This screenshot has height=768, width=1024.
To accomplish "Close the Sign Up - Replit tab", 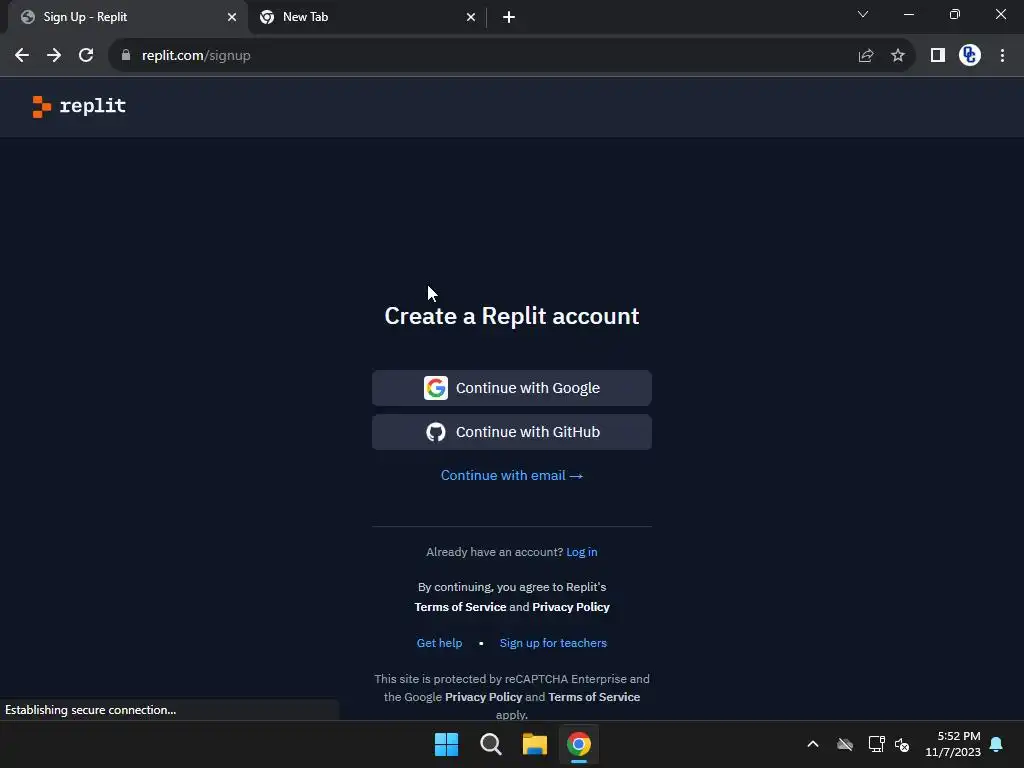I will tap(232, 17).
